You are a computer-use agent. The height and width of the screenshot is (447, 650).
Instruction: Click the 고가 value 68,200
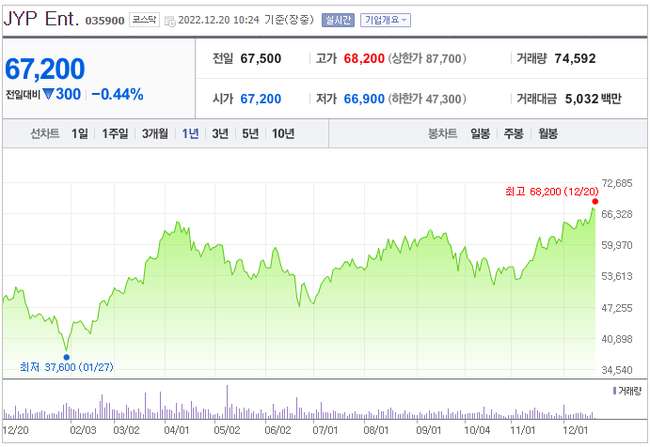click(x=364, y=58)
